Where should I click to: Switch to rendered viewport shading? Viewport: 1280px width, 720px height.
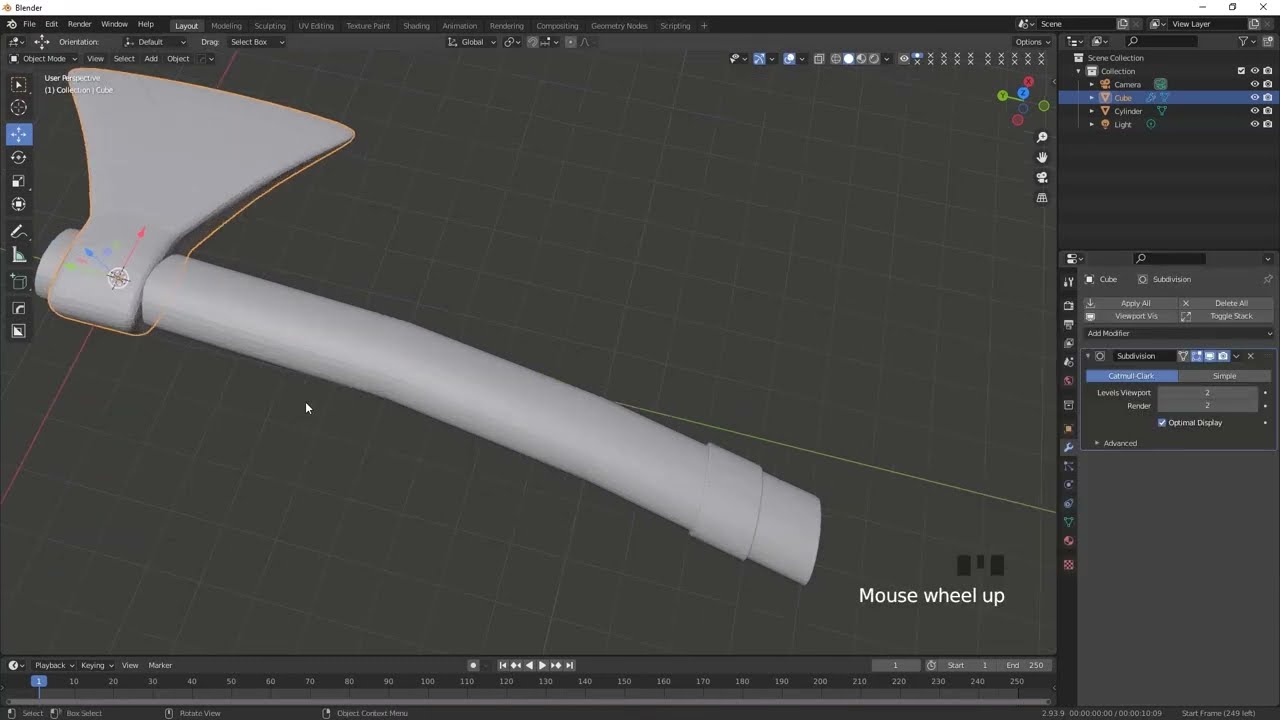tap(874, 59)
